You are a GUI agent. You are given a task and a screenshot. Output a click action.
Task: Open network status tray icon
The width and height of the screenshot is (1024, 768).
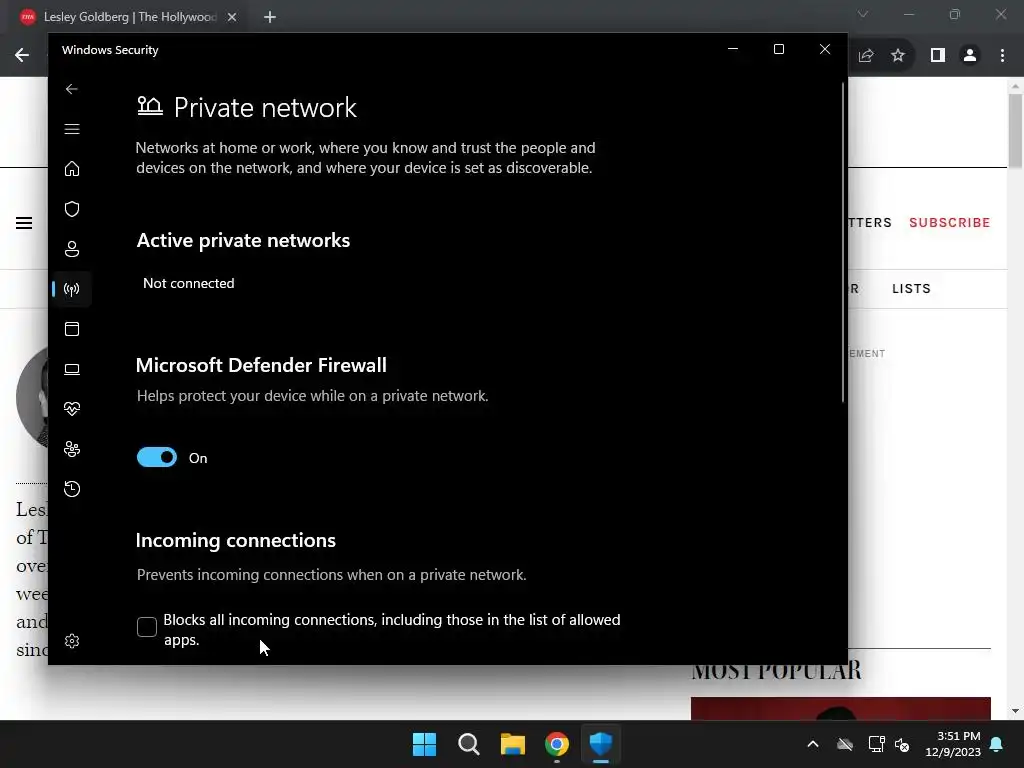(x=876, y=744)
